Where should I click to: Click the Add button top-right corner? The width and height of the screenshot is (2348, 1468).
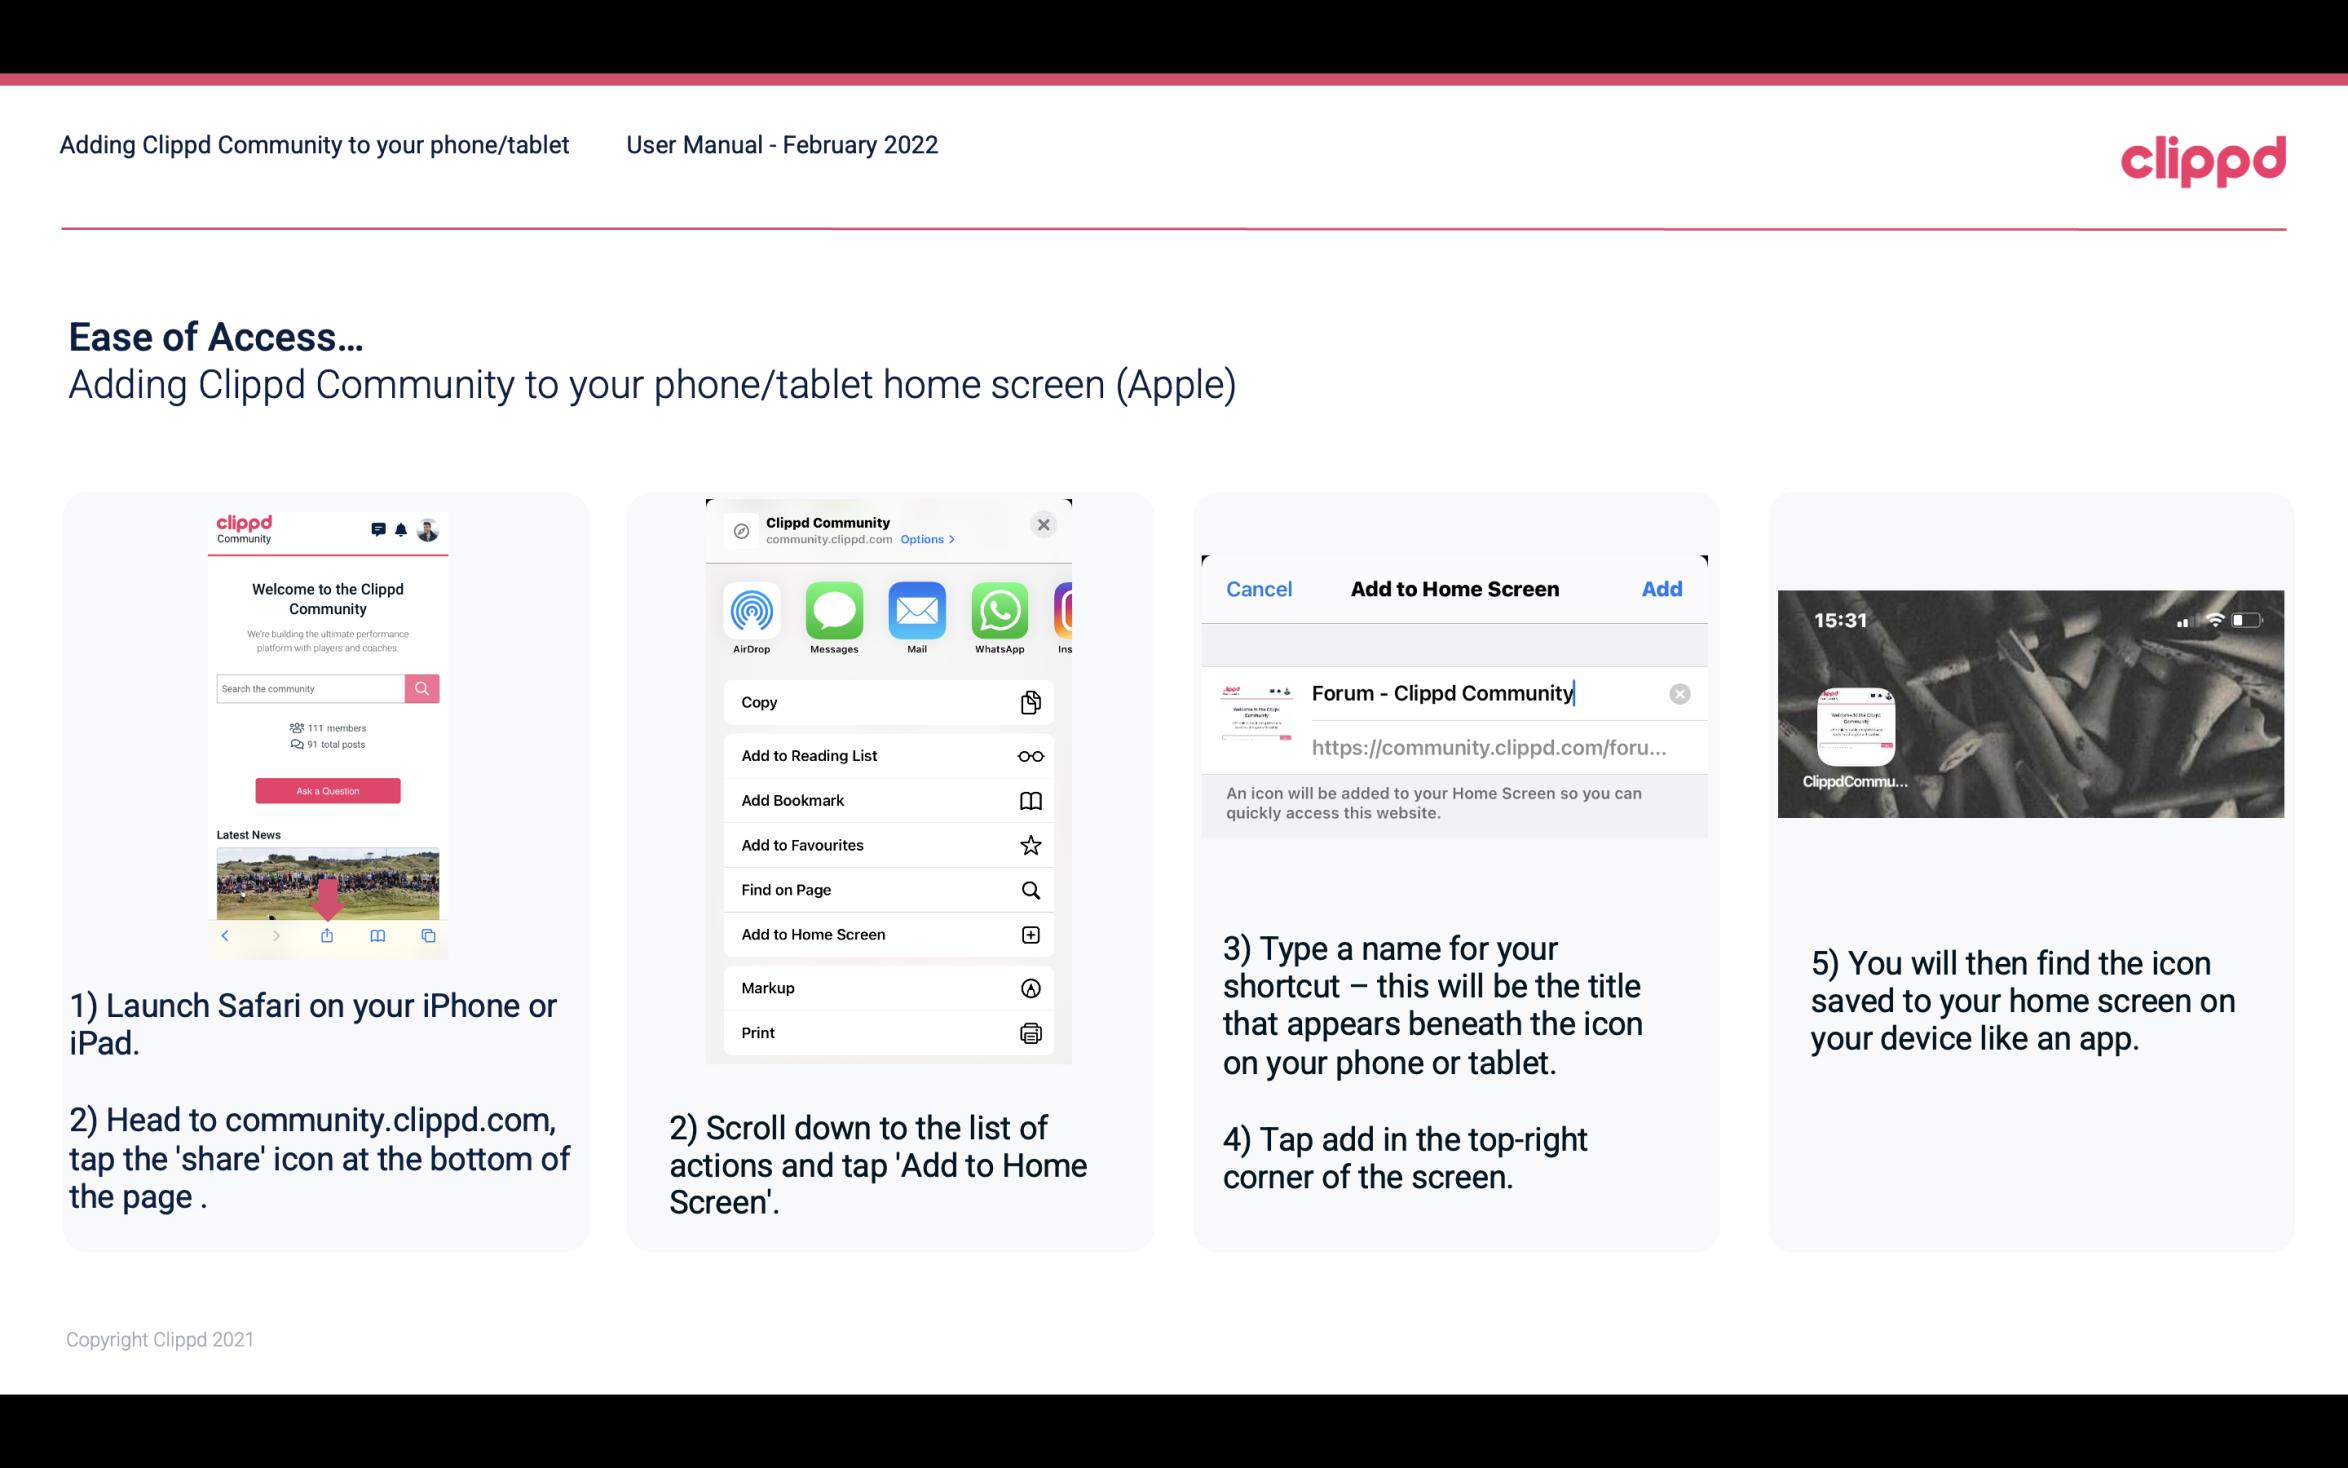(1662, 589)
